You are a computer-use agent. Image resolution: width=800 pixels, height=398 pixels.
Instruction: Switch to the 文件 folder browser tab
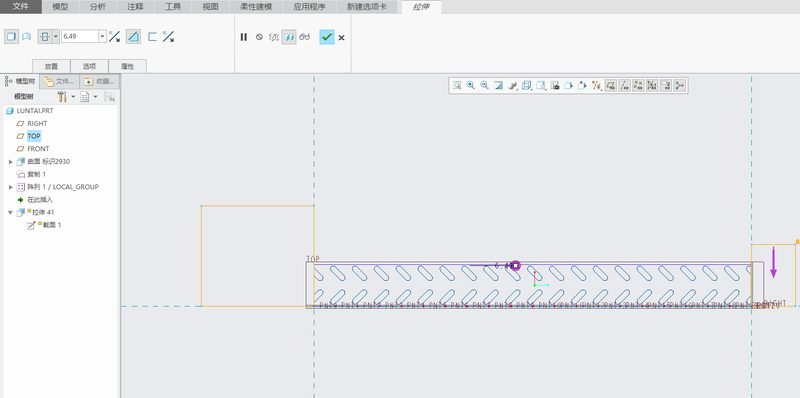[x=59, y=81]
